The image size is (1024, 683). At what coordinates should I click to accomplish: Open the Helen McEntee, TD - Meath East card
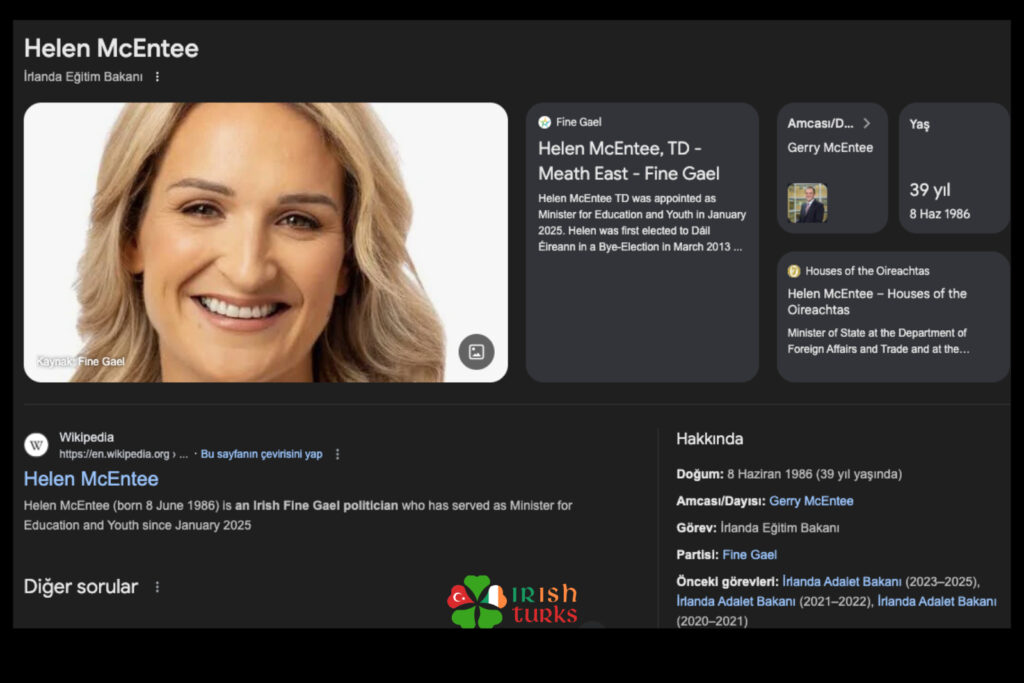point(642,242)
